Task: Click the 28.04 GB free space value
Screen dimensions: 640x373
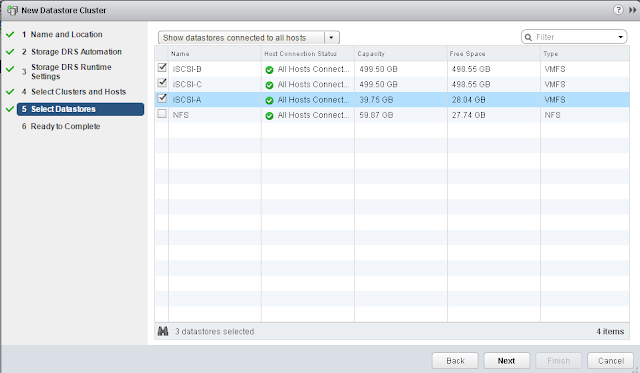Action: [x=469, y=100]
